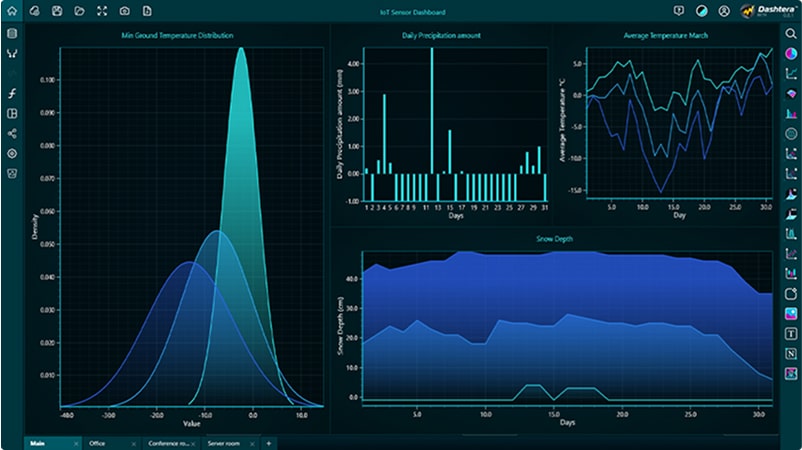This screenshot has height=450, width=802.
Task: Click the share nodes icon in left sidebar
Action: pyautogui.click(x=12, y=133)
